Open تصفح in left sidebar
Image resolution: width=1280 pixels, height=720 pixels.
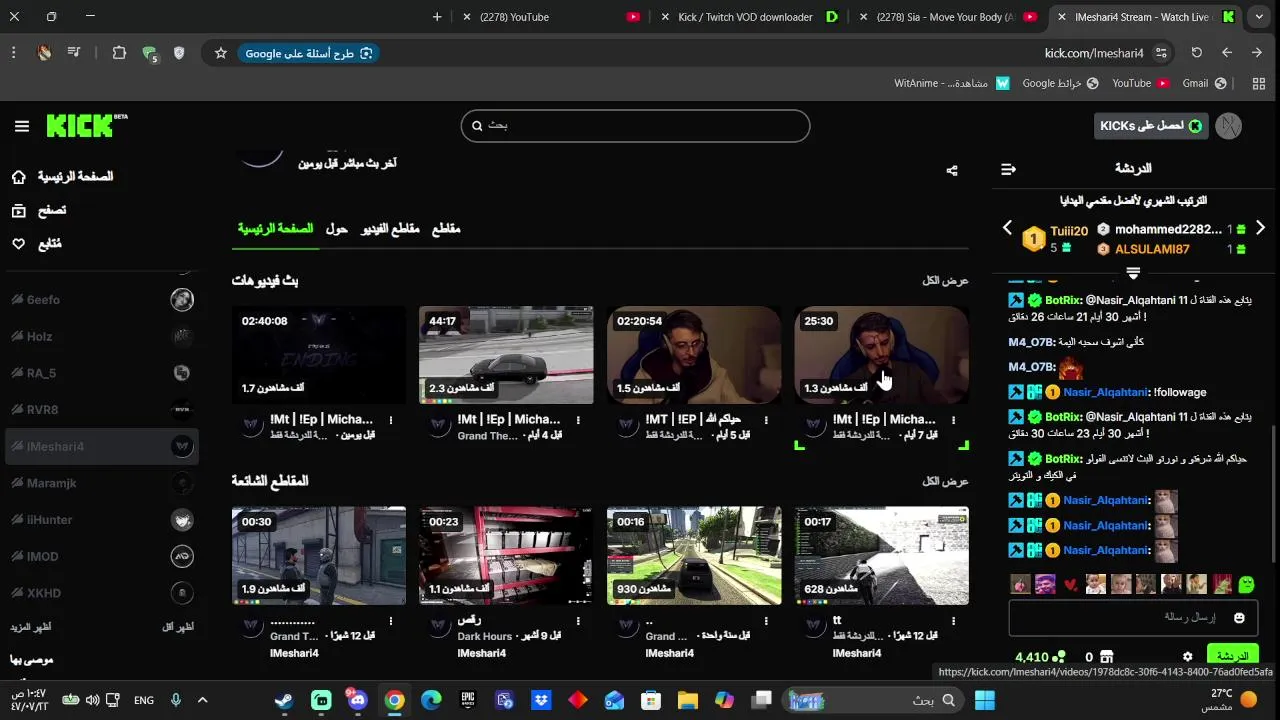click(39, 210)
